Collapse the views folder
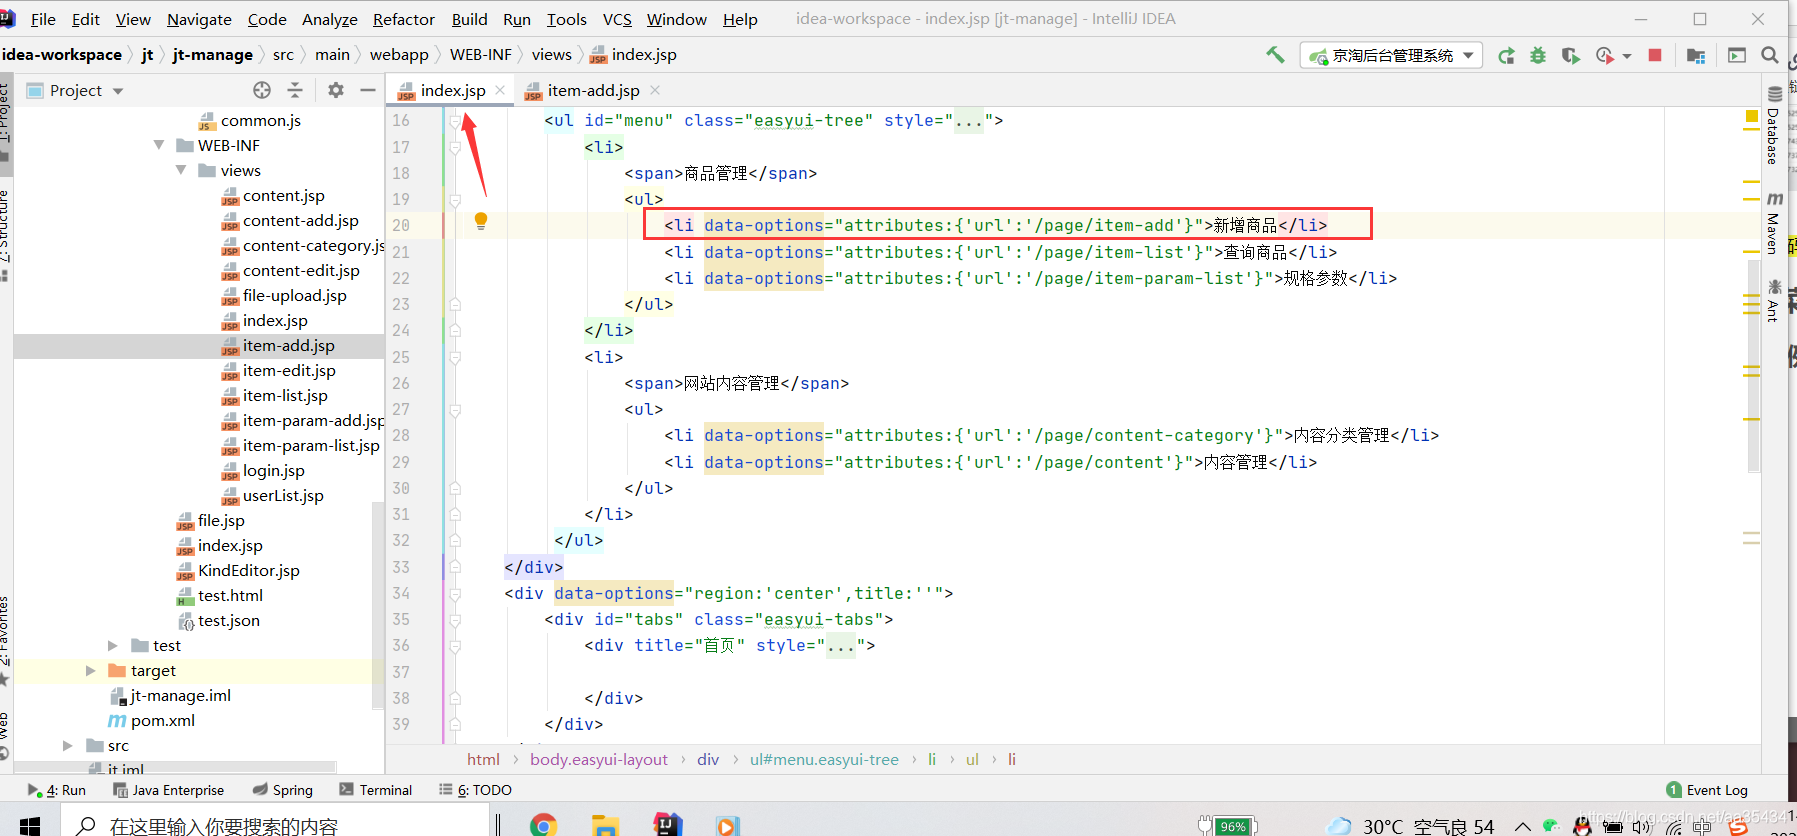The height and width of the screenshot is (836, 1797). [181, 170]
